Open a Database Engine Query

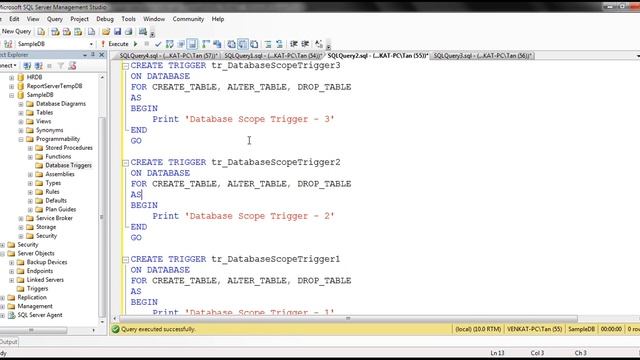[x=41, y=31]
